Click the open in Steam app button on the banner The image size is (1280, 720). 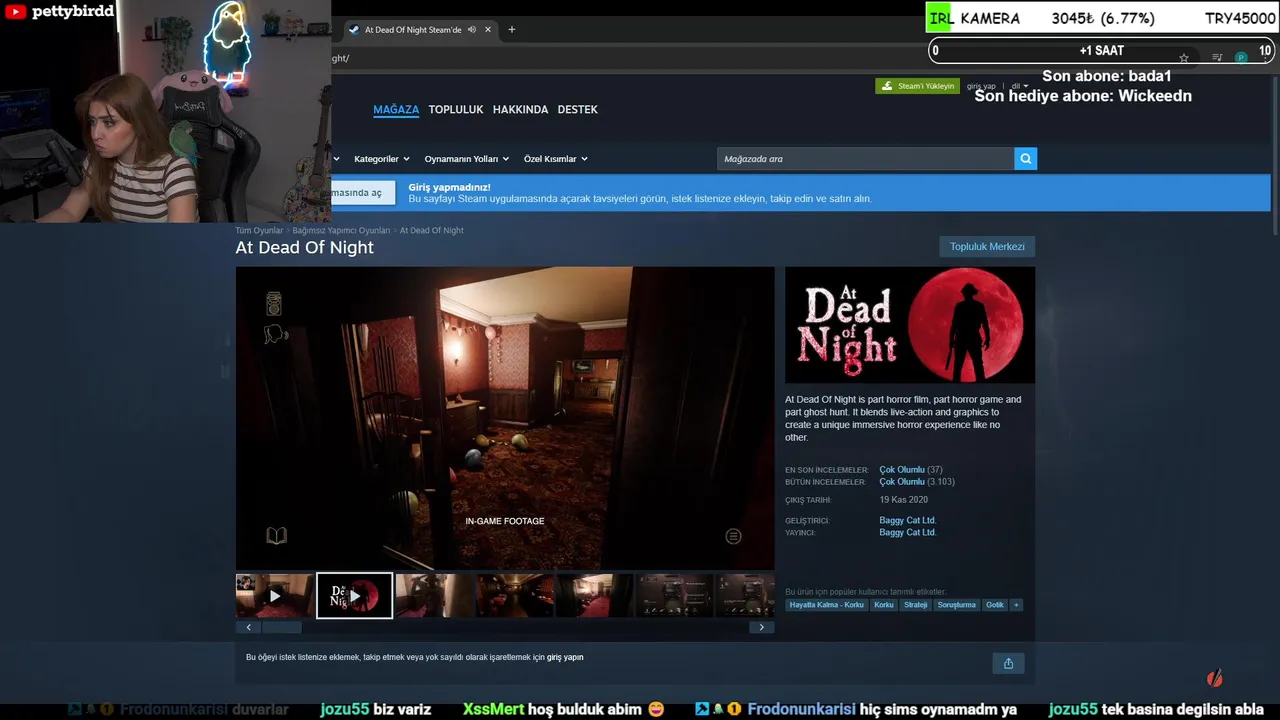tap(363, 193)
